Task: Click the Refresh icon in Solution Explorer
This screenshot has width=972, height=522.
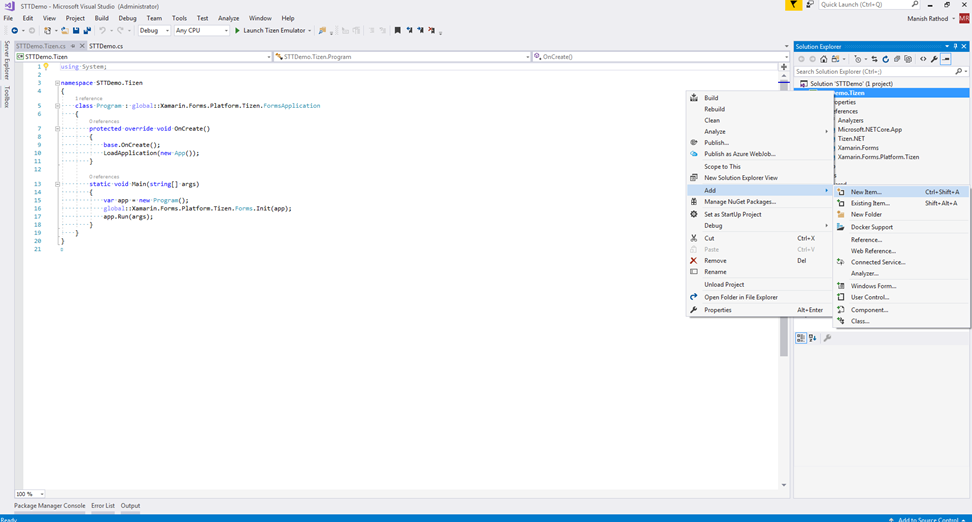Action: tap(885, 59)
